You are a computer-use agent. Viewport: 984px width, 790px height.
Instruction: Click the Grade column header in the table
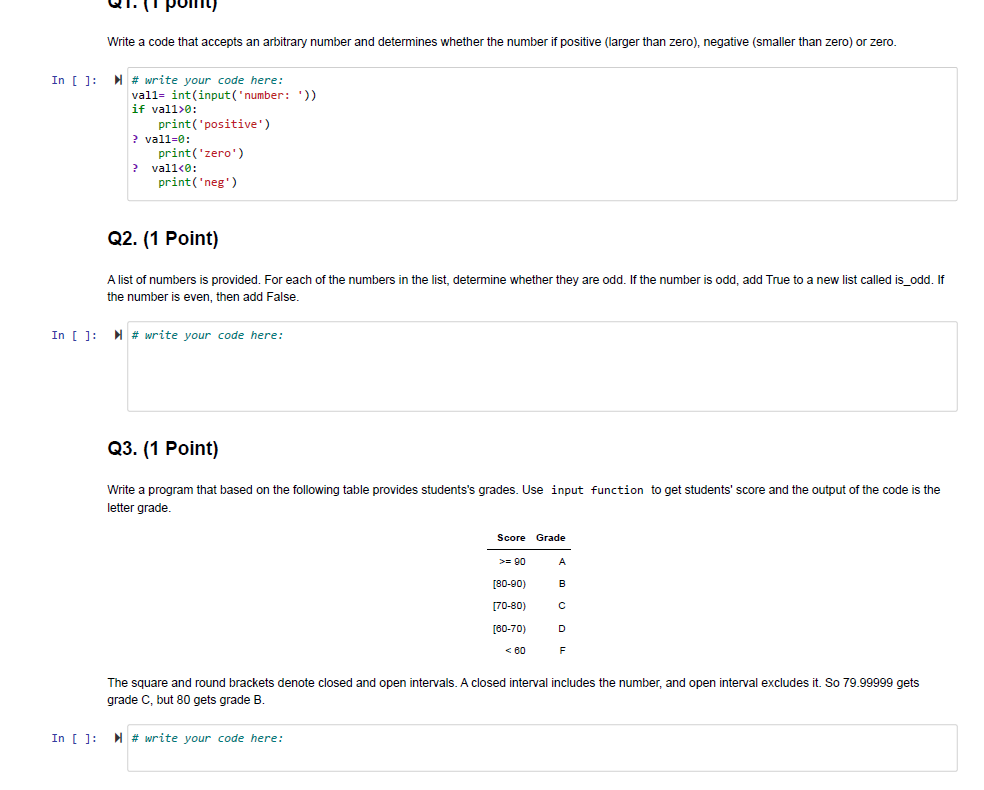pos(550,538)
